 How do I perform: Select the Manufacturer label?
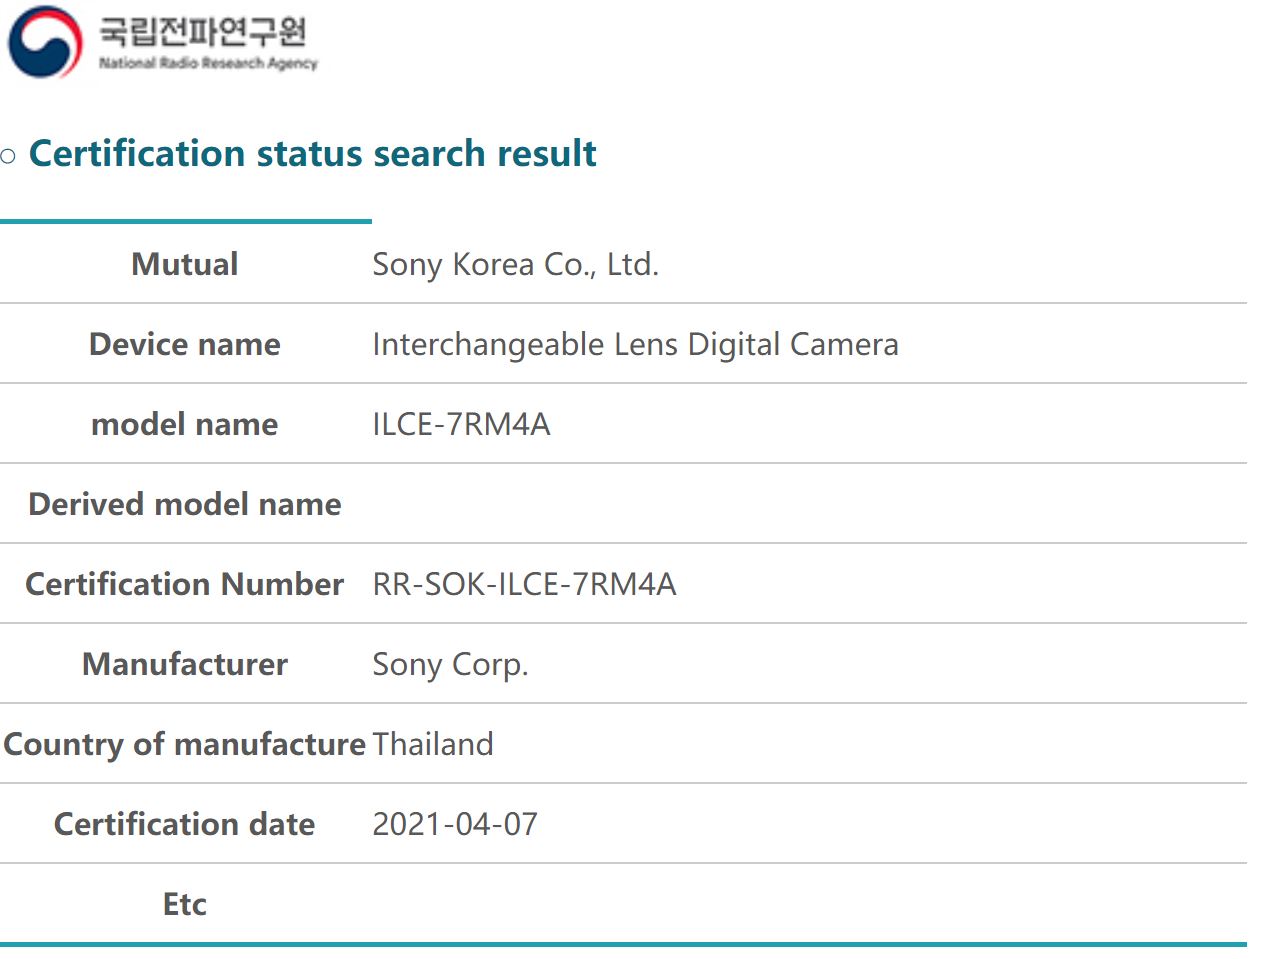point(185,664)
